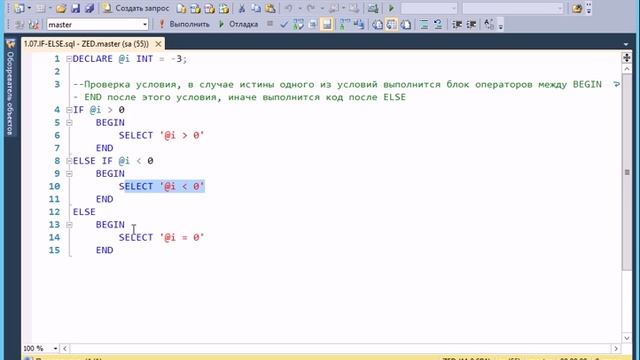
Task: Collapse the DECLARE region on line 1
Action: click(x=69, y=59)
